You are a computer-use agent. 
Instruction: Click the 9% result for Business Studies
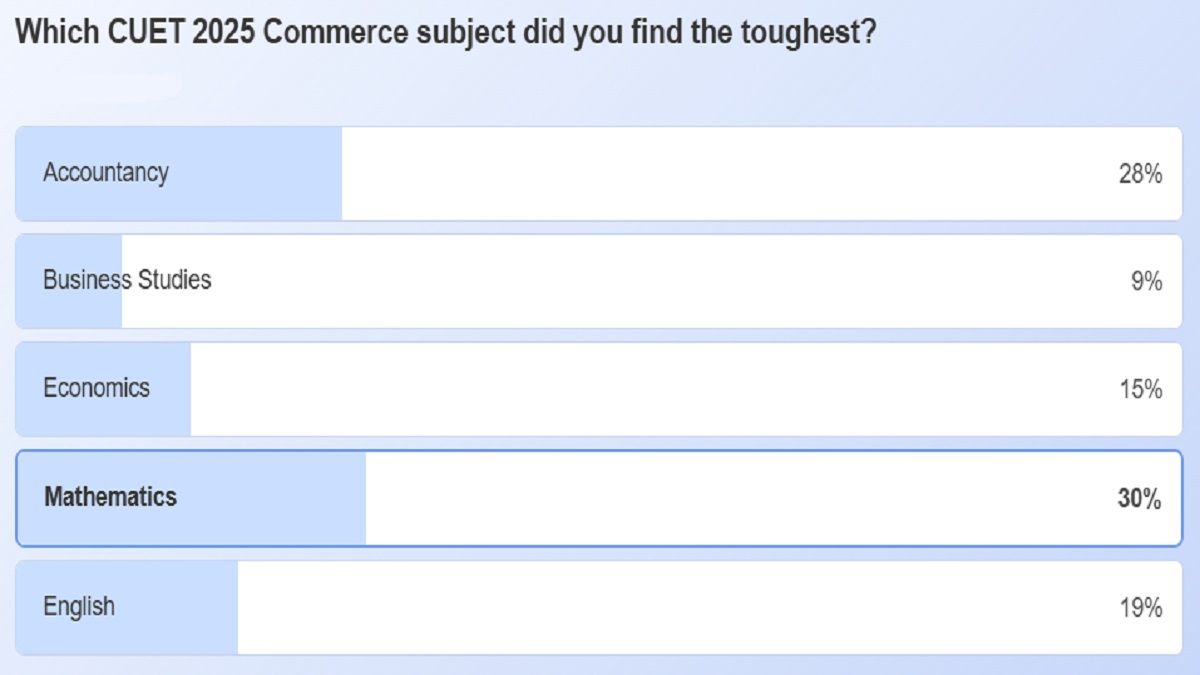(1146, 282)
